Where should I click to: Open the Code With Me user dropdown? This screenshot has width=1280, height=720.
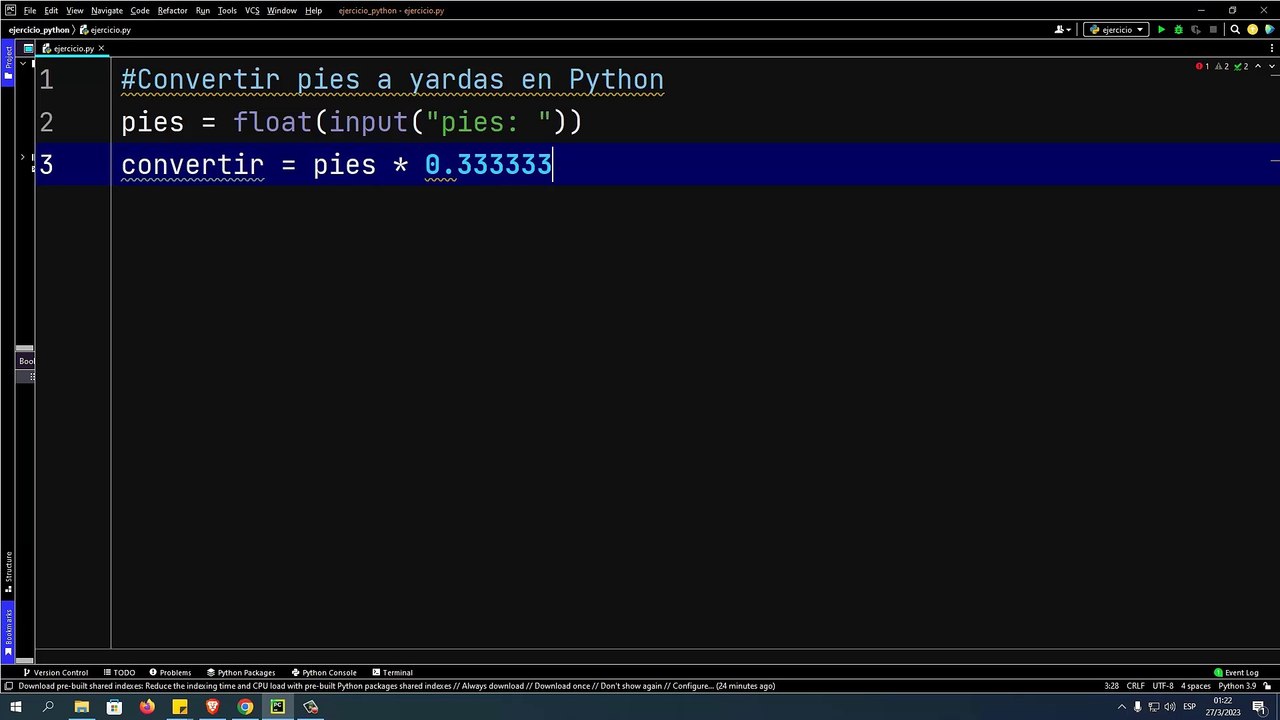[1063, 30]
